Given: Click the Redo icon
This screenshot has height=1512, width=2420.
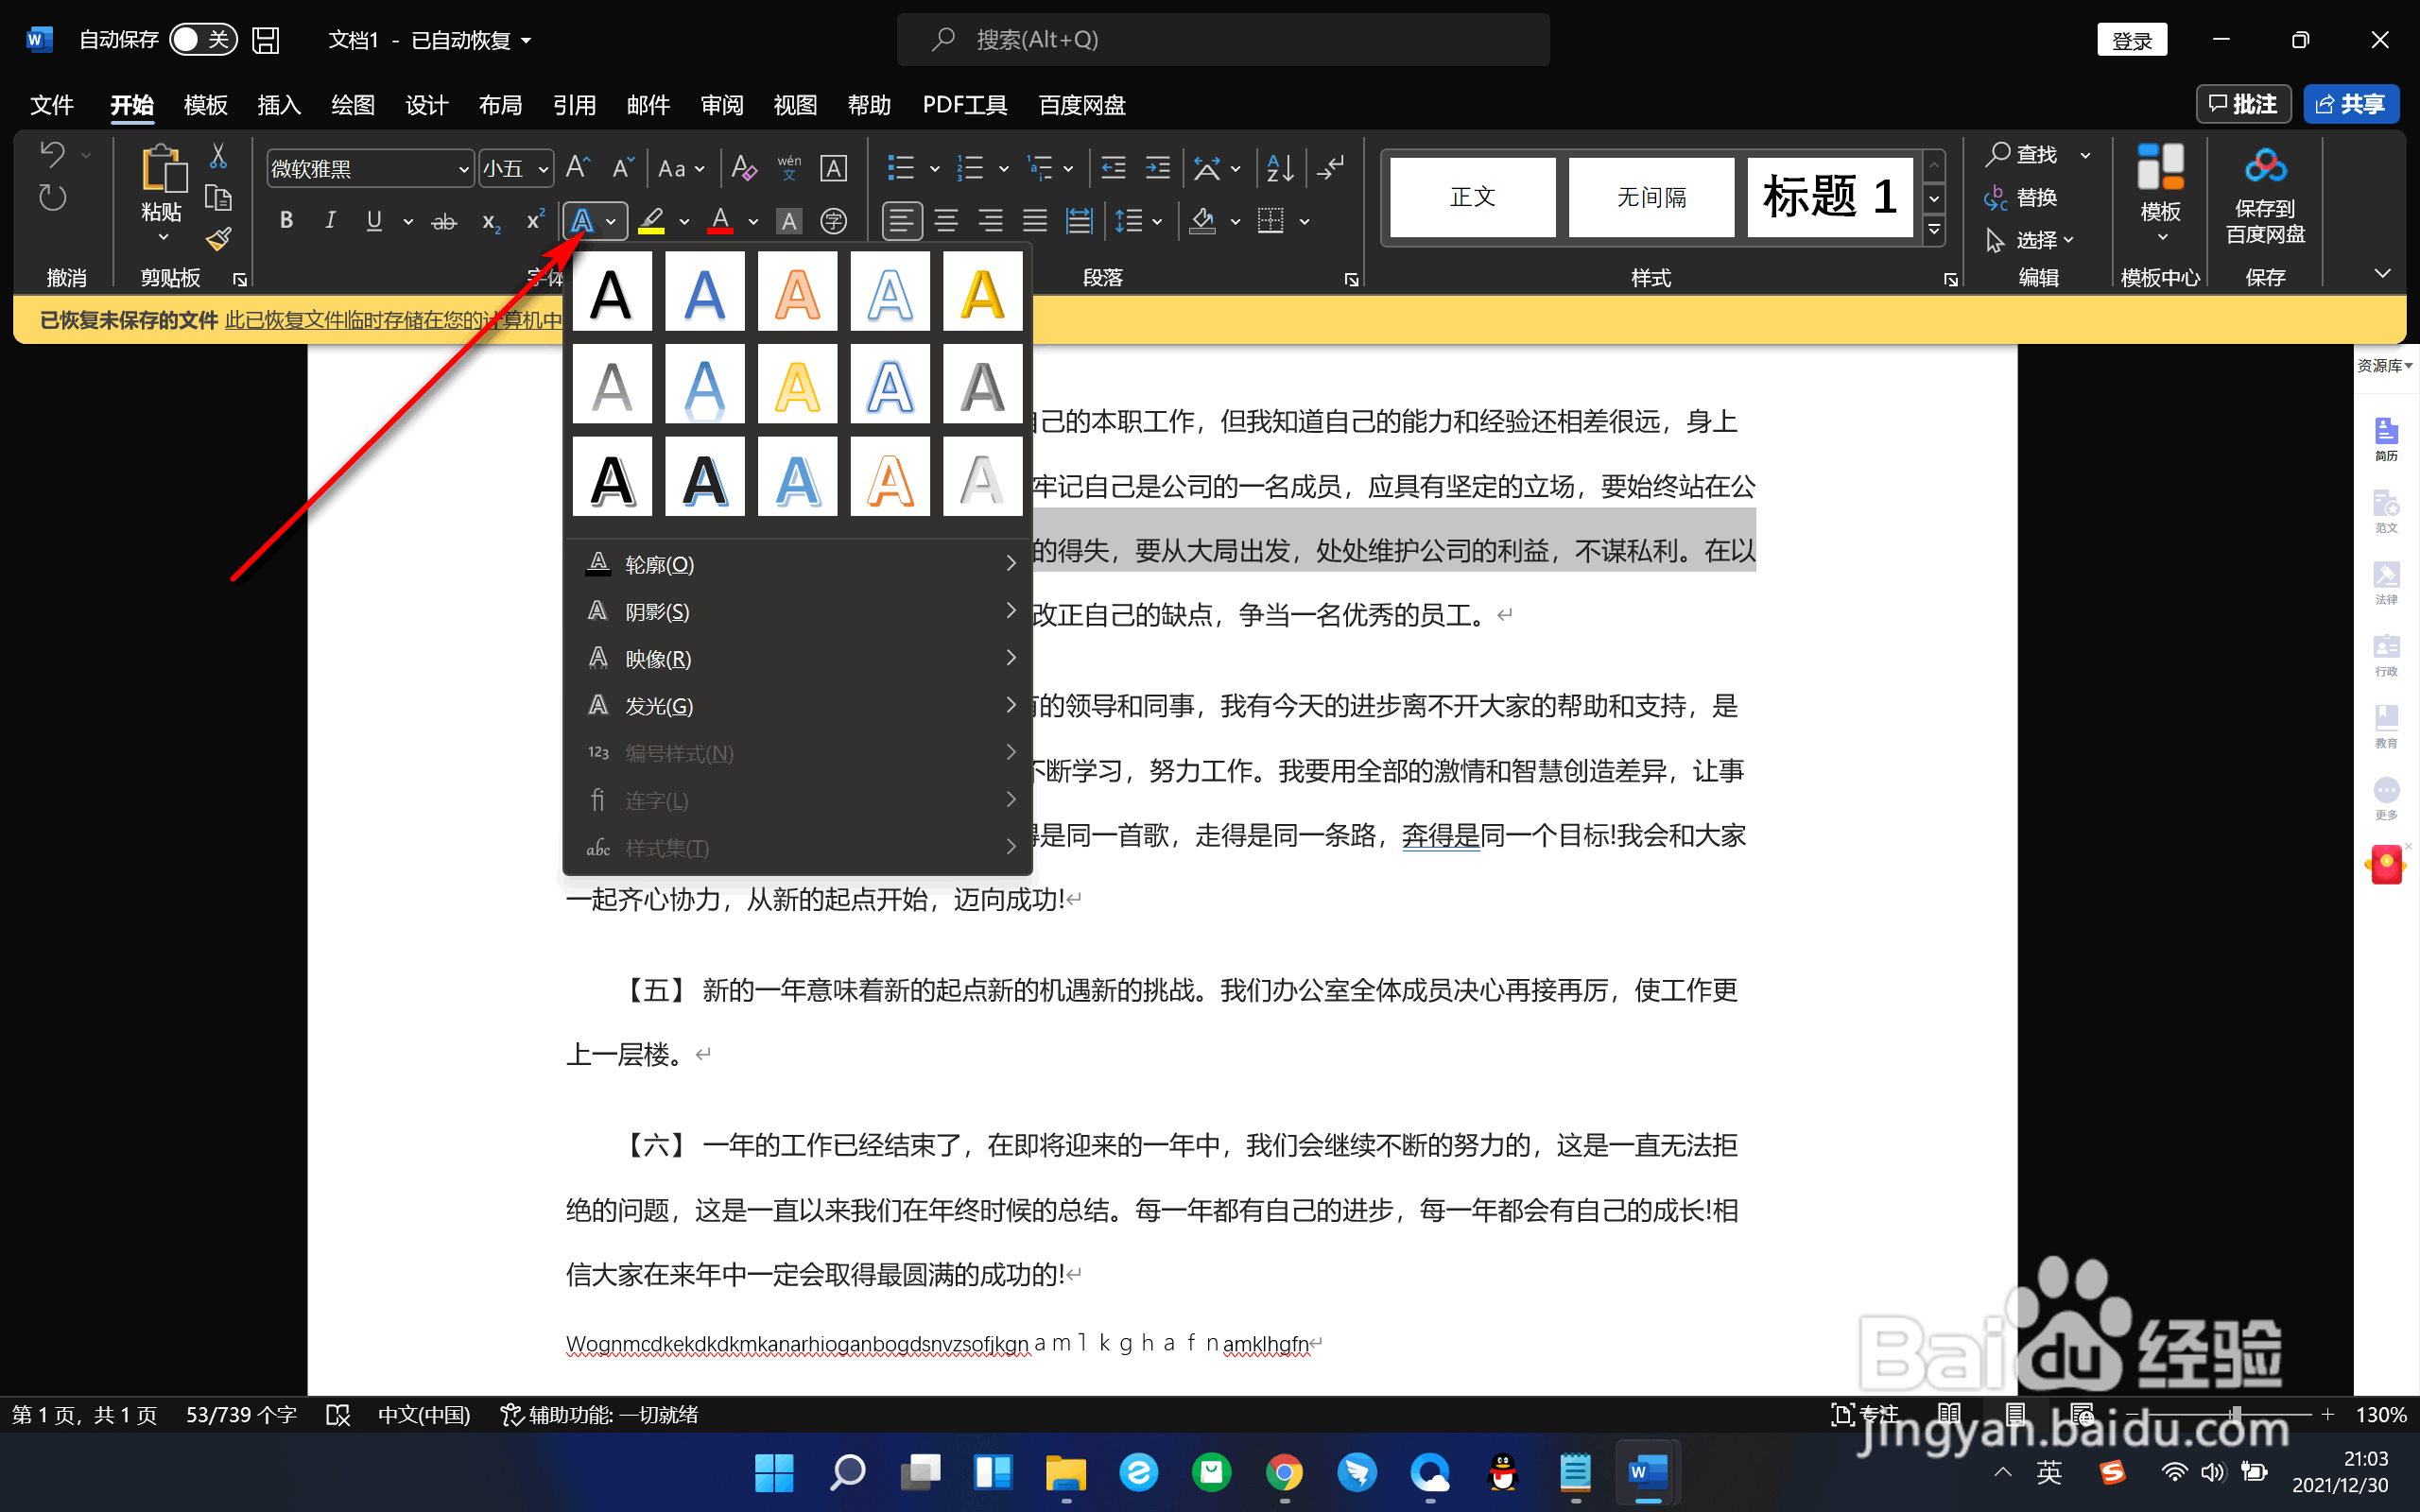Looking at the screenshot, I should tap(52, 199).
